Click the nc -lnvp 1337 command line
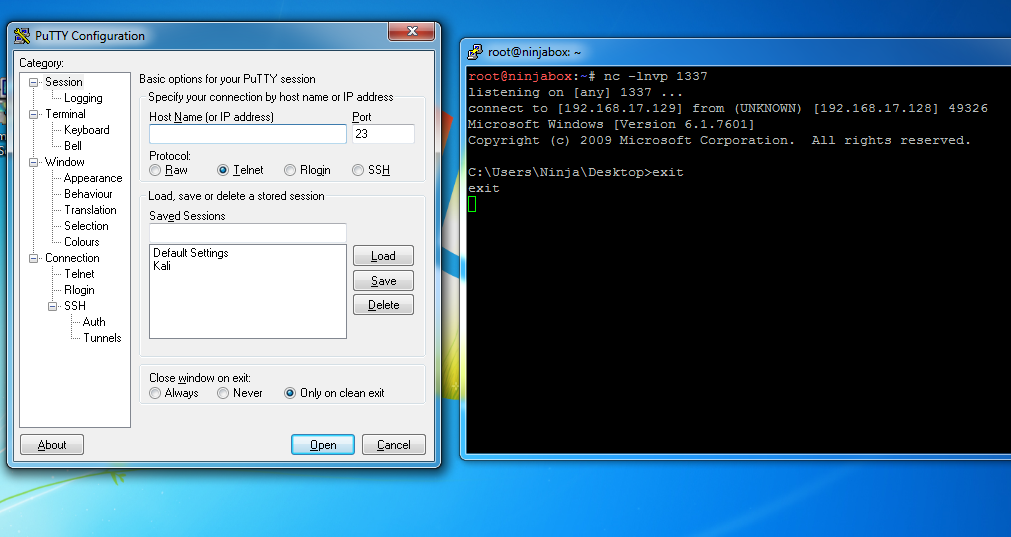 click(655, 76)
